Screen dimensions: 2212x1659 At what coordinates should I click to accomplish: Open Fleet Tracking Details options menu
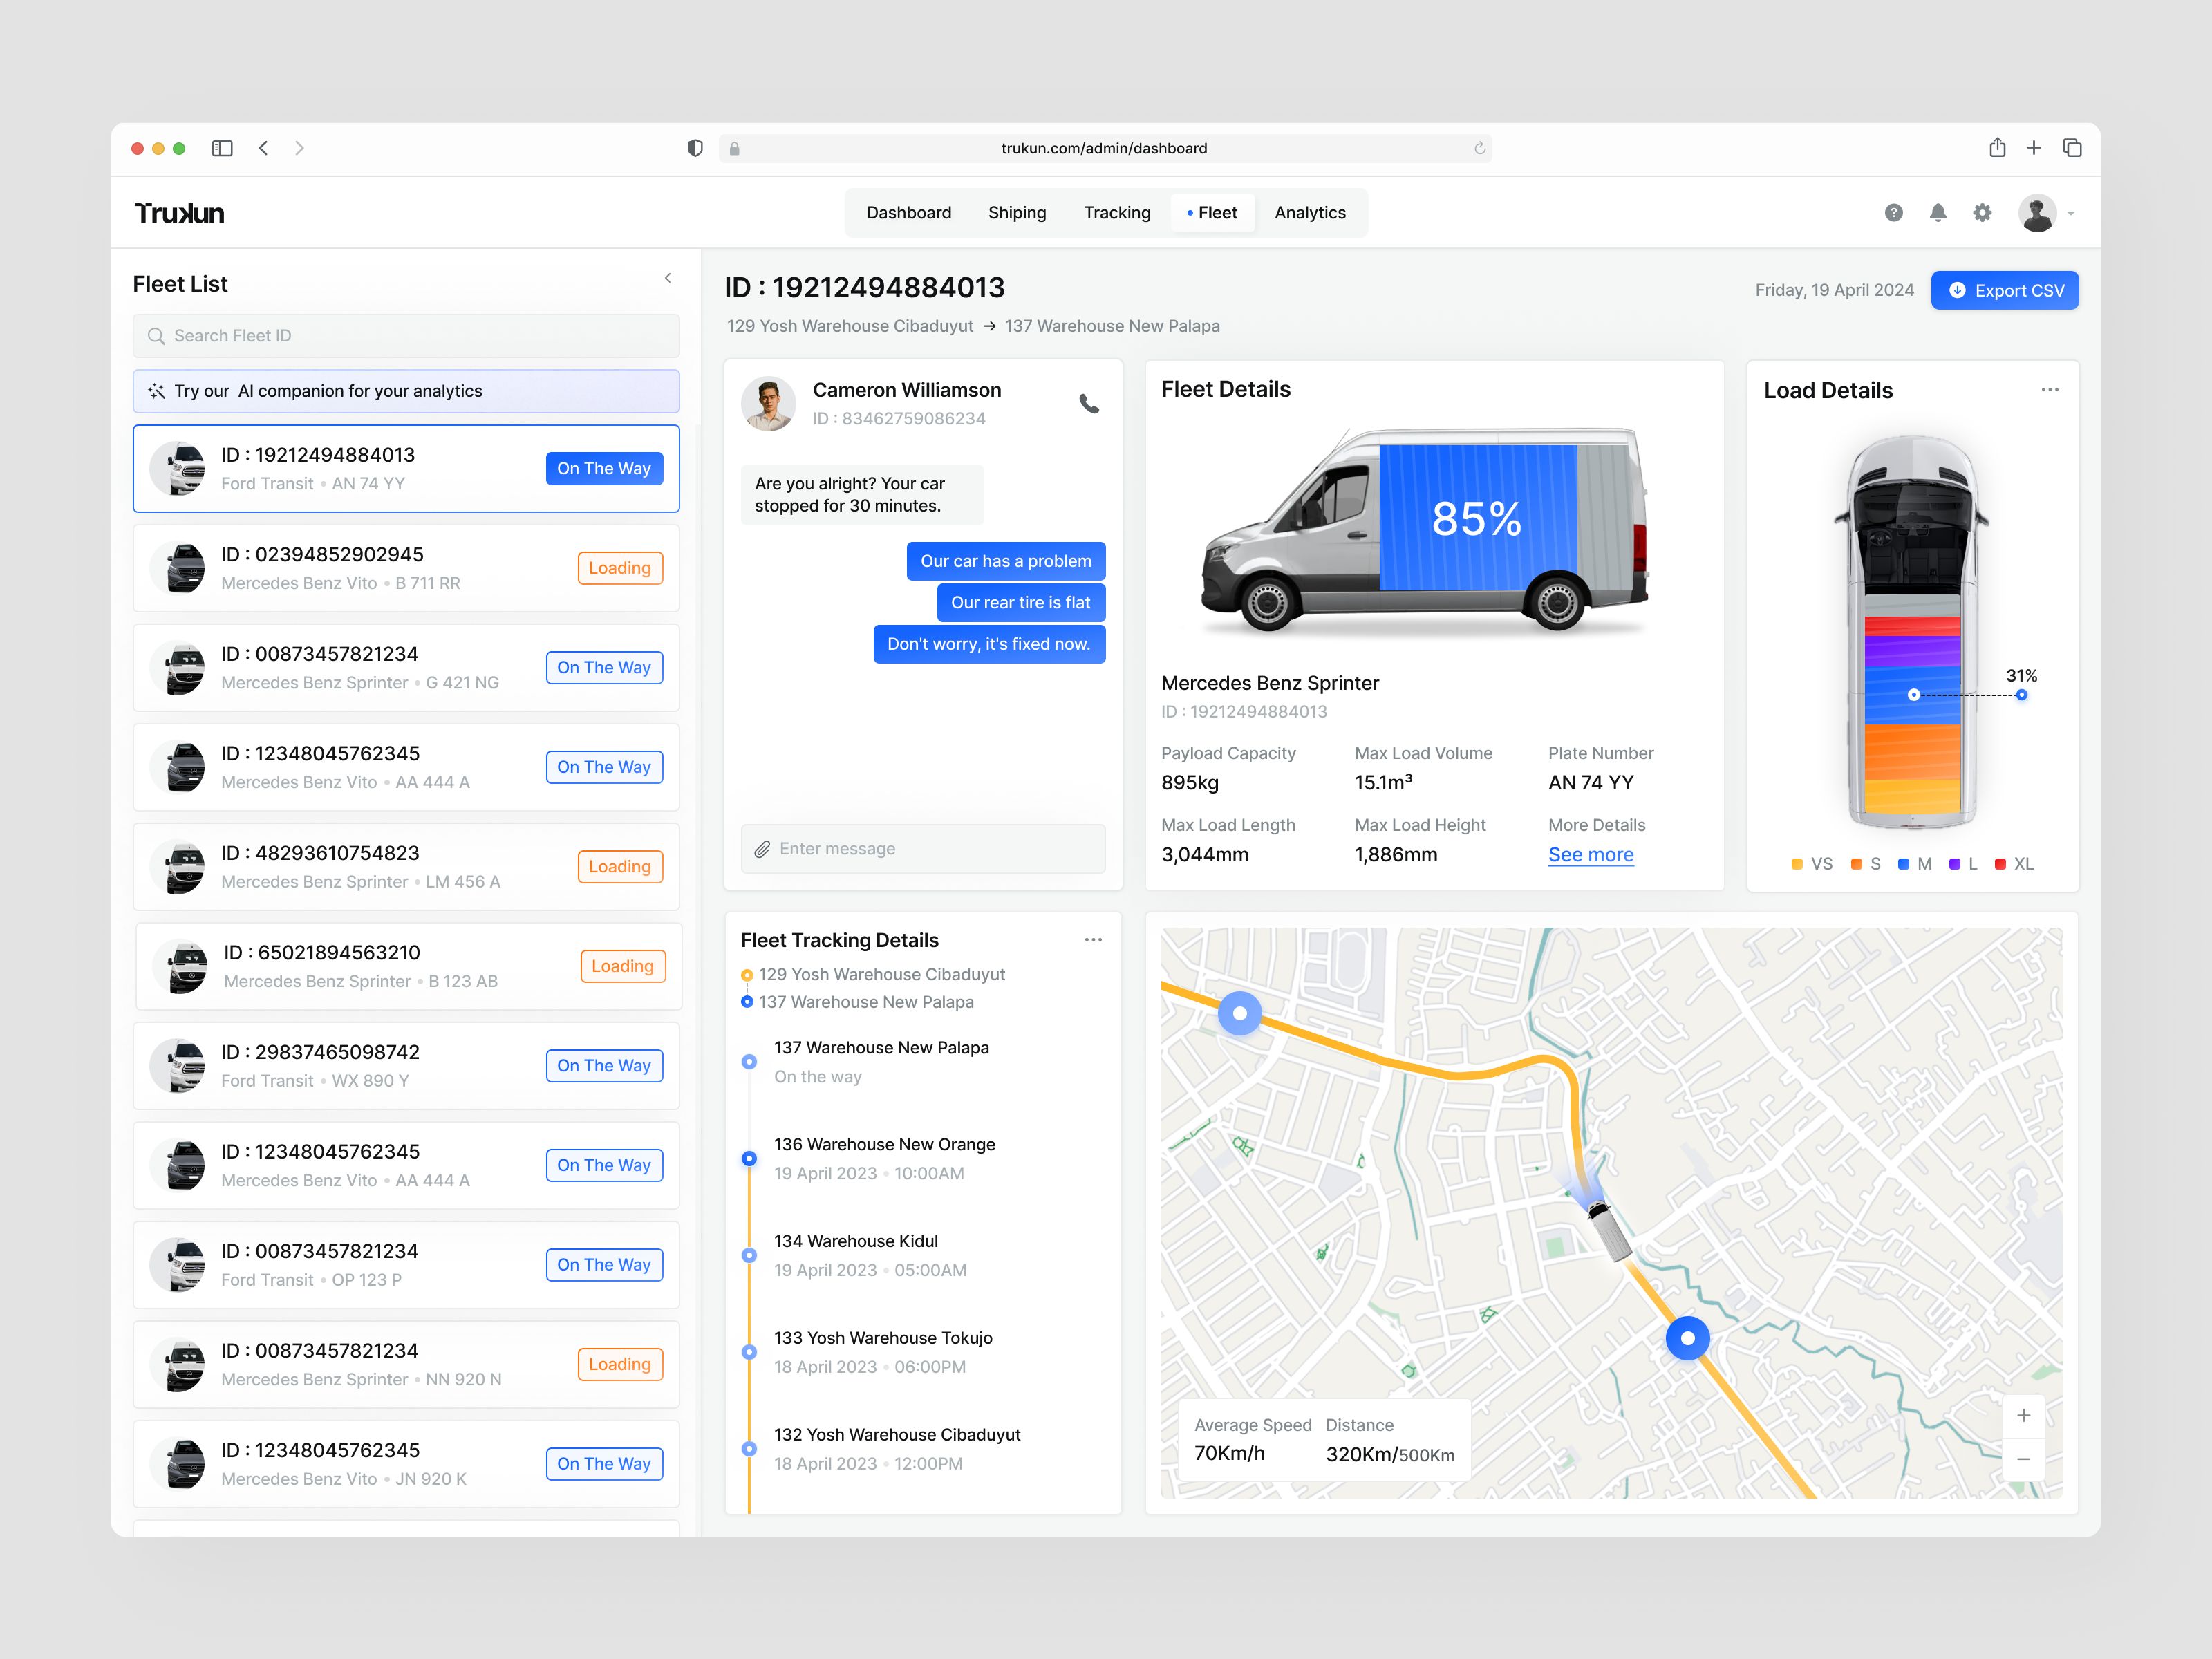(x=1093, y=940)
